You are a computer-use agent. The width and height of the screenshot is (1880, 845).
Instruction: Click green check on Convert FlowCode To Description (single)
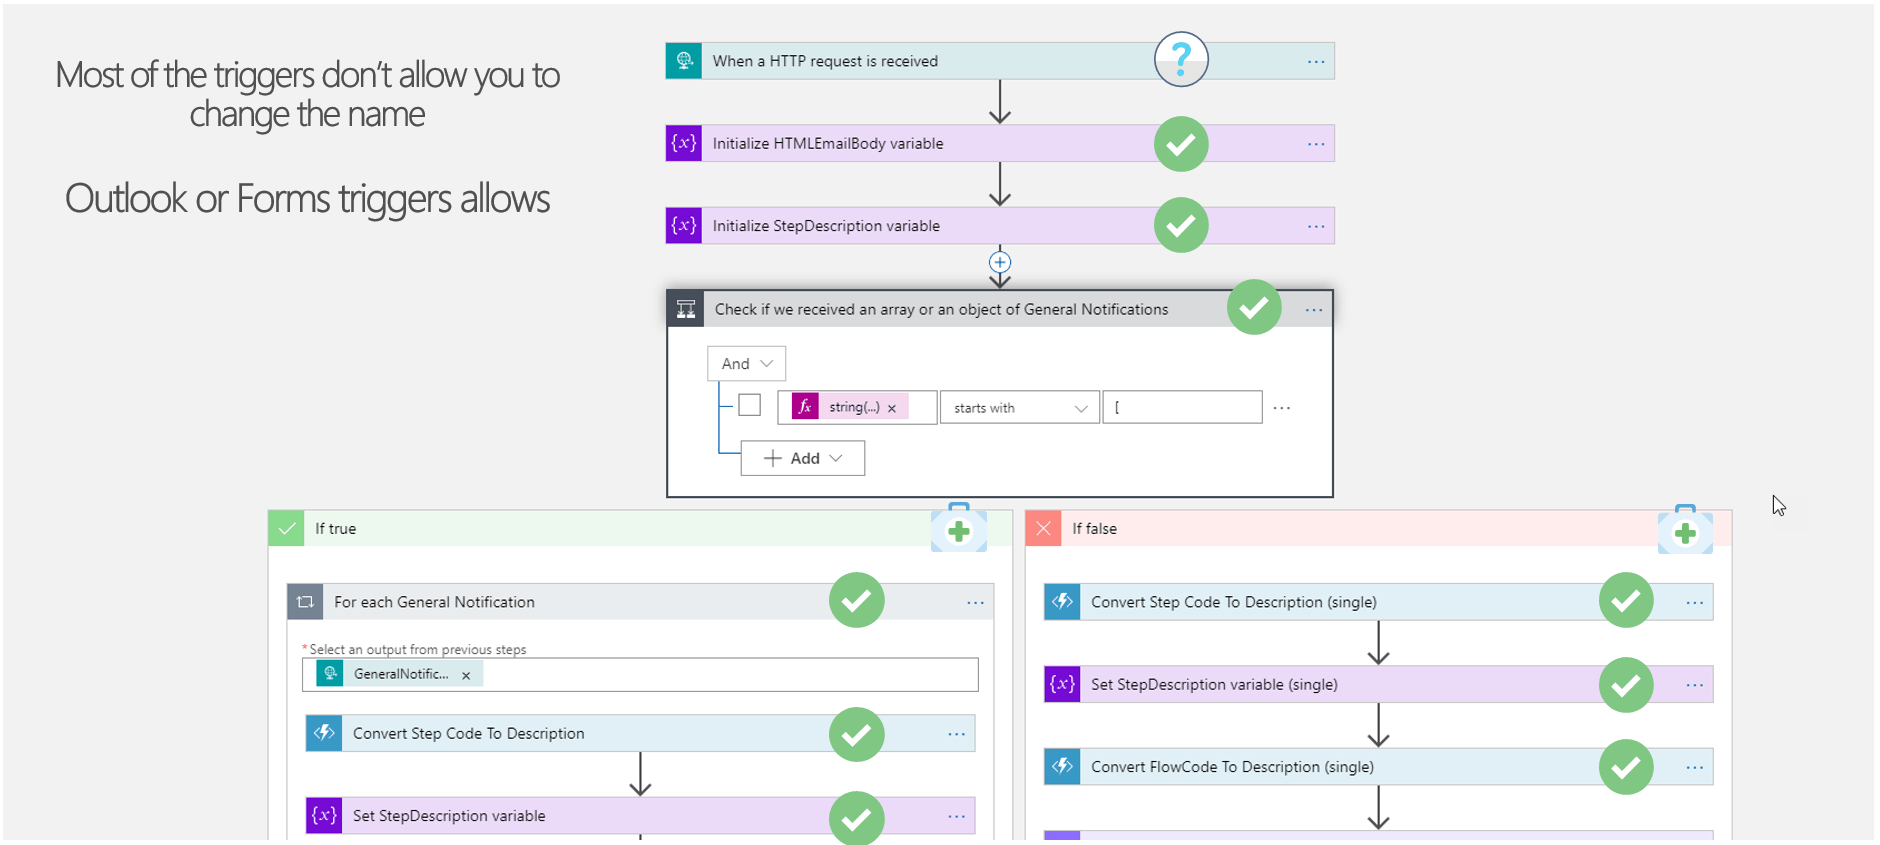[x=1626, y=767]
